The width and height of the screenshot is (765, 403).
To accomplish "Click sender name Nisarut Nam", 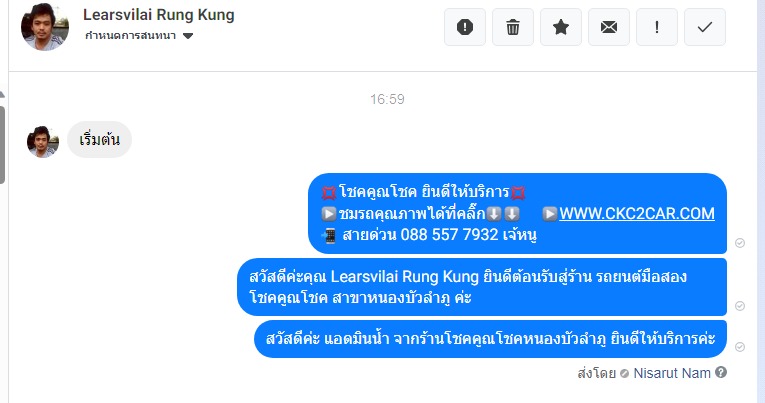I will 671,373.
